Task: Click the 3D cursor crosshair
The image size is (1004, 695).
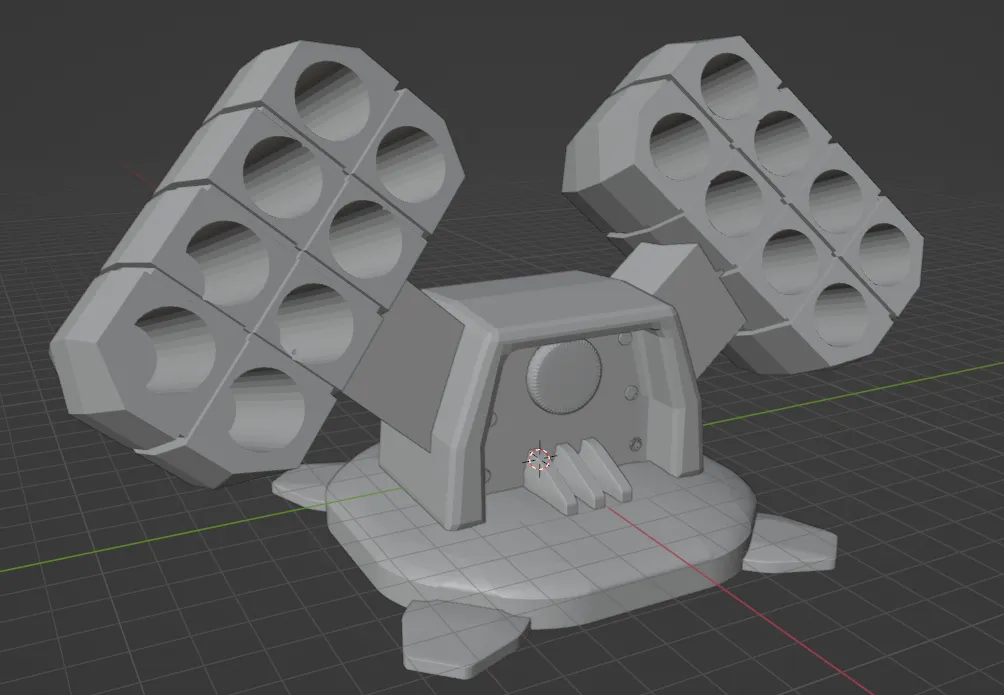Action: point(539,459)
